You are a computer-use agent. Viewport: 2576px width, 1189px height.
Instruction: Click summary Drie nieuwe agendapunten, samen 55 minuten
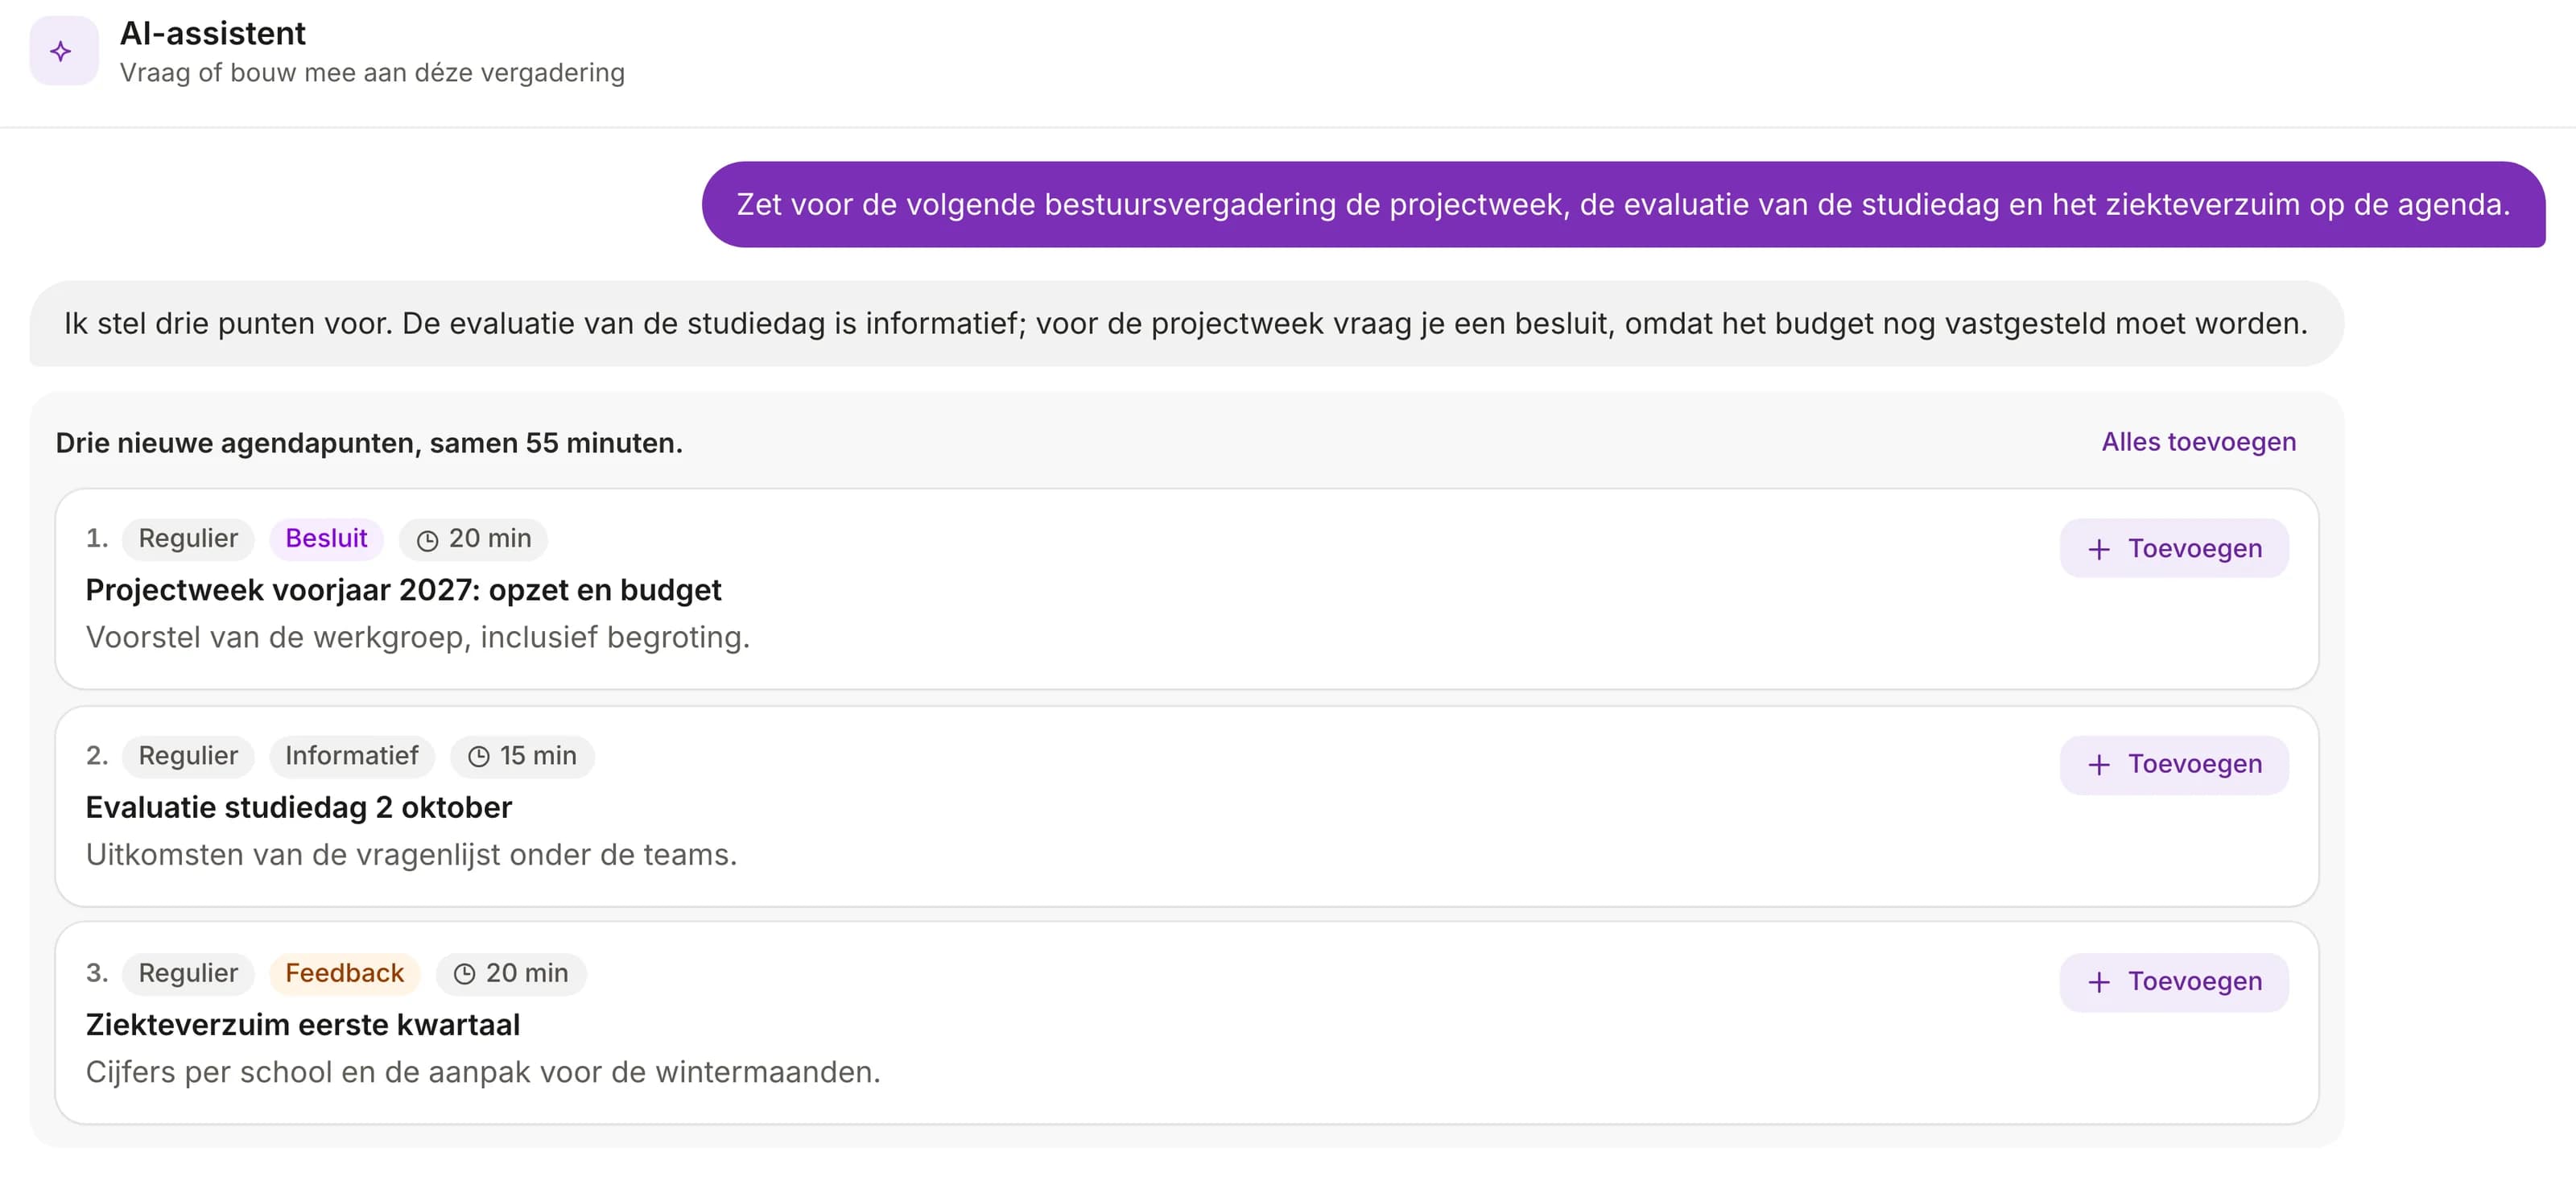tap(369, 443)
